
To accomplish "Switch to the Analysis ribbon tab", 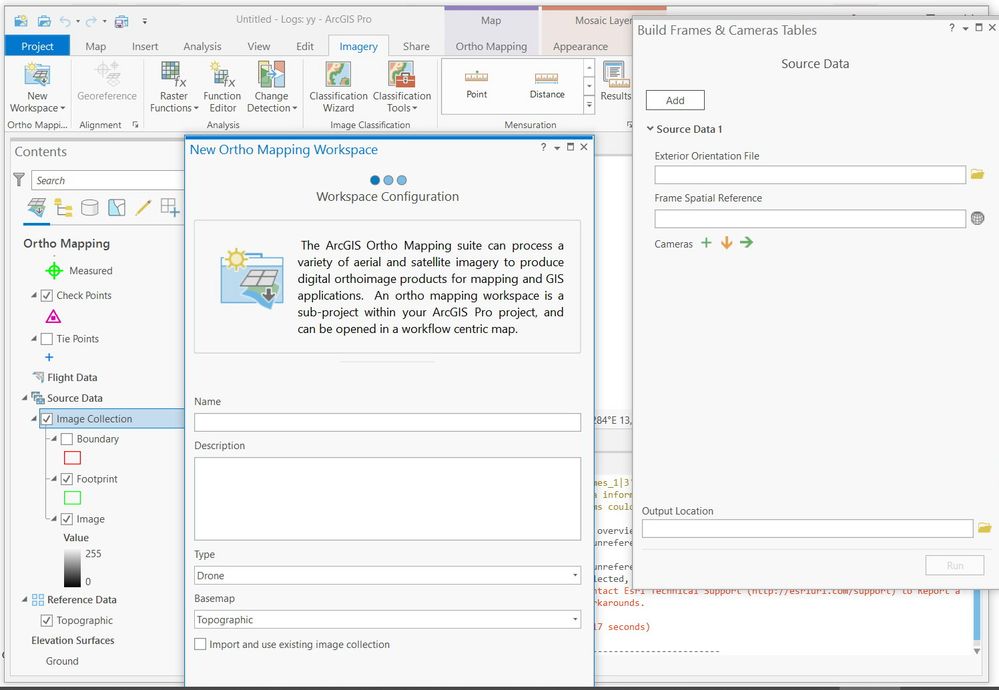I will coord(202,47).
